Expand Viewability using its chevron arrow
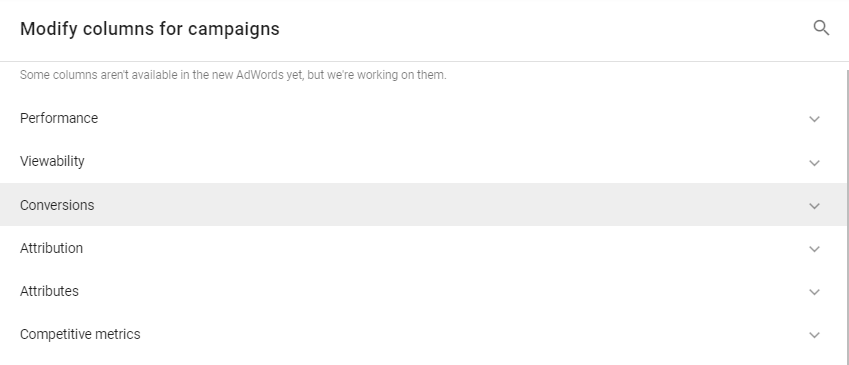Viewport: 849px width, 365px height. (814, 162)
